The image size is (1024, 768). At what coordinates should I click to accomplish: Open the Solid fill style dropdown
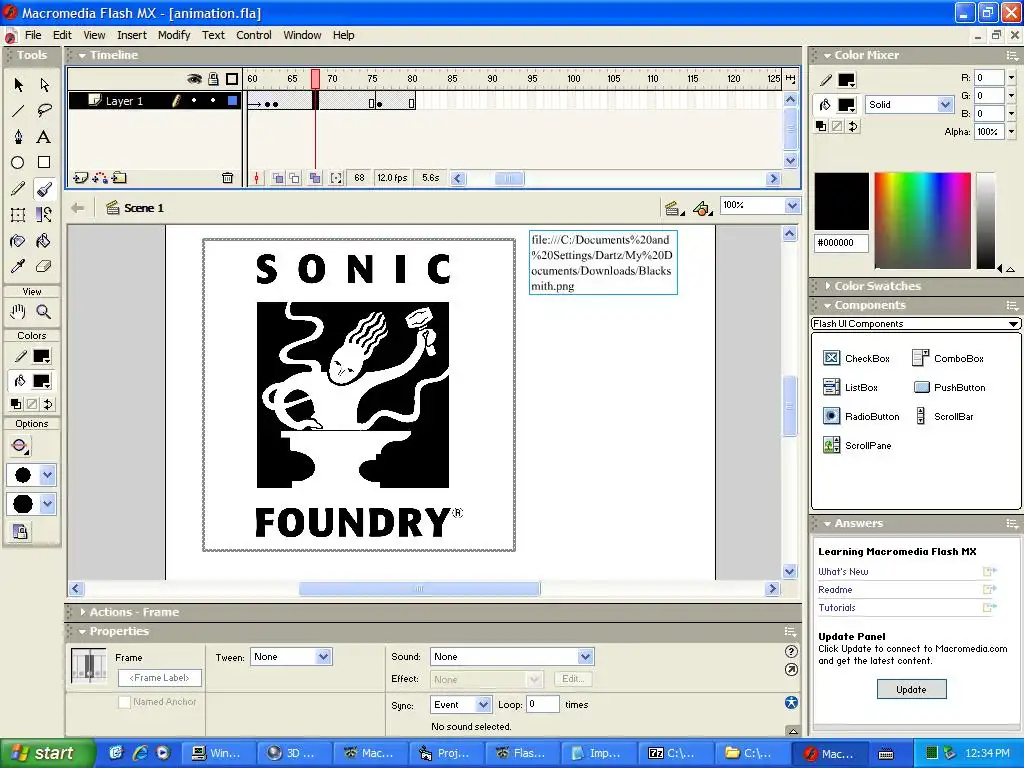(x=945, y=104)
